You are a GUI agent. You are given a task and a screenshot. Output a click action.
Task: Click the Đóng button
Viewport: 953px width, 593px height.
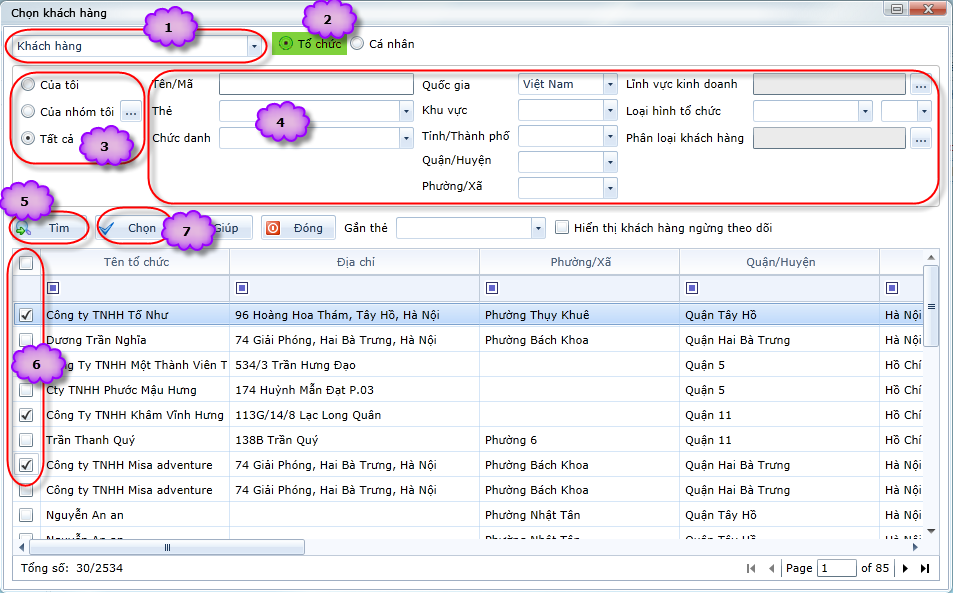pos(298,228)
